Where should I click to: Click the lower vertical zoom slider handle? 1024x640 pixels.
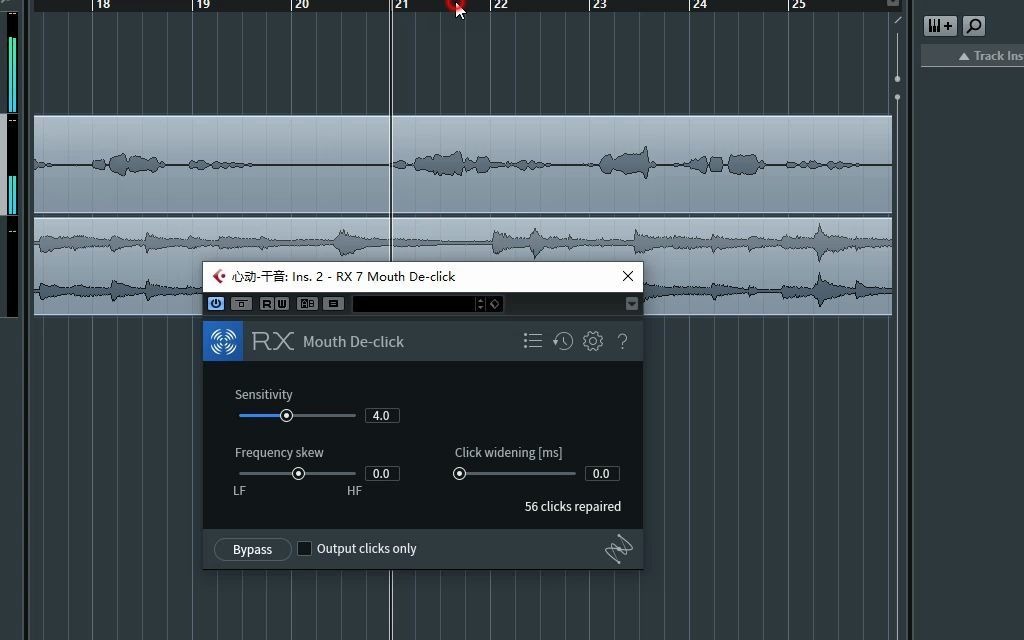click(x=897, y=97)
